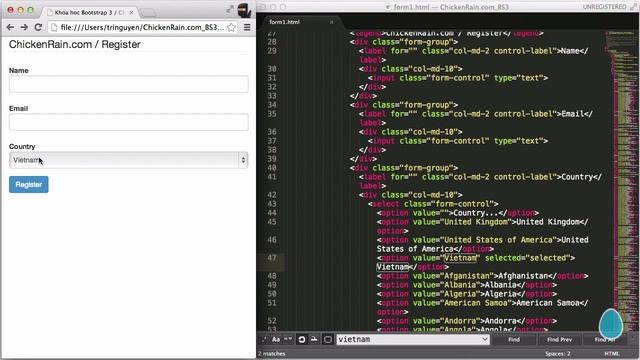Open the HTML syntax selector in status bar
The height and width of the screenshot is (360, 640).
611,354
